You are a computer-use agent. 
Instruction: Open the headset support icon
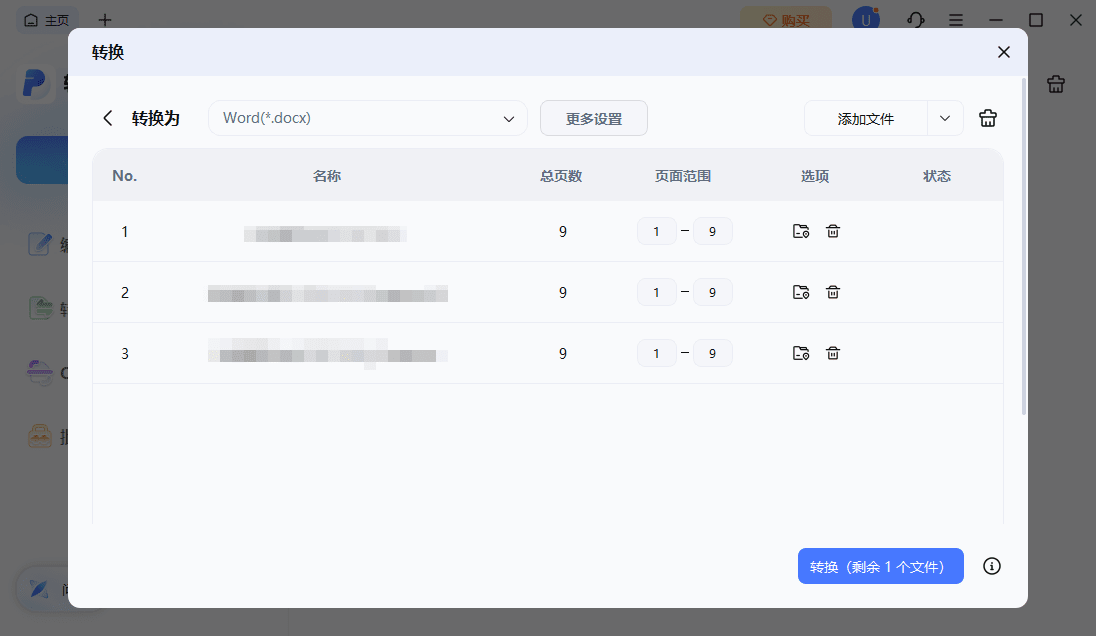tap(916, 20)
